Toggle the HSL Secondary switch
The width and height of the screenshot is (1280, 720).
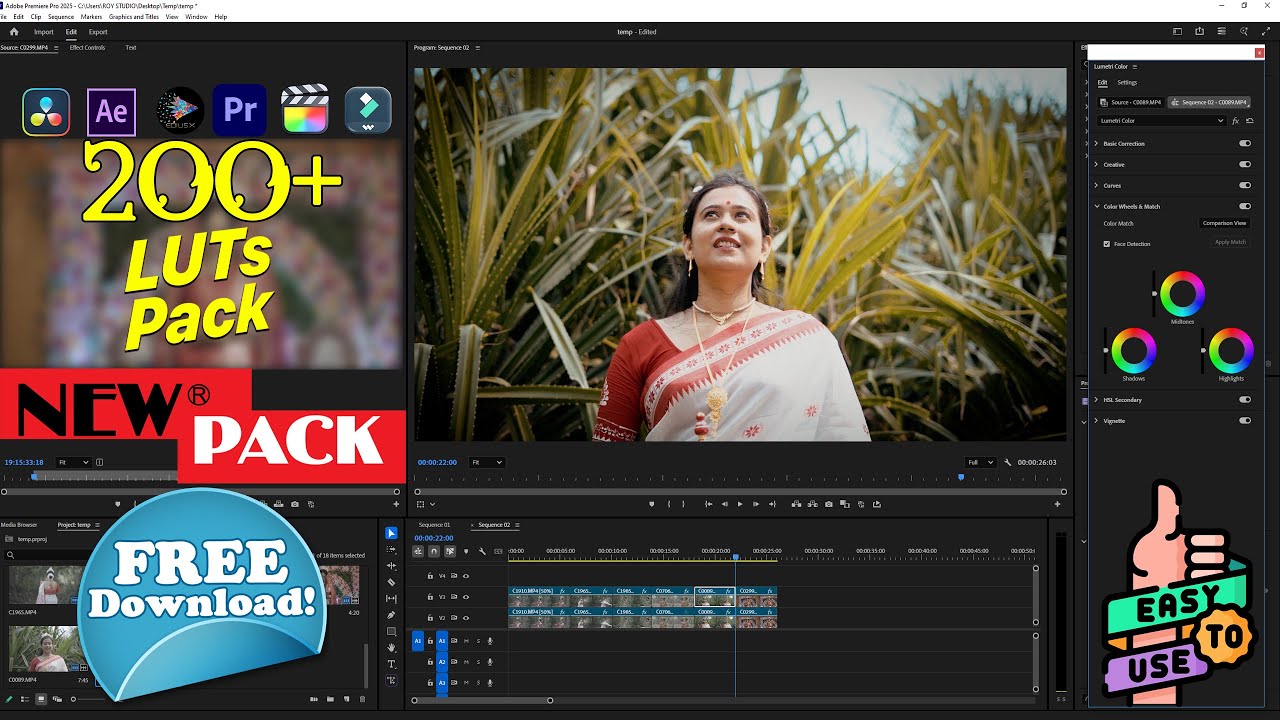coord(1245,399)
